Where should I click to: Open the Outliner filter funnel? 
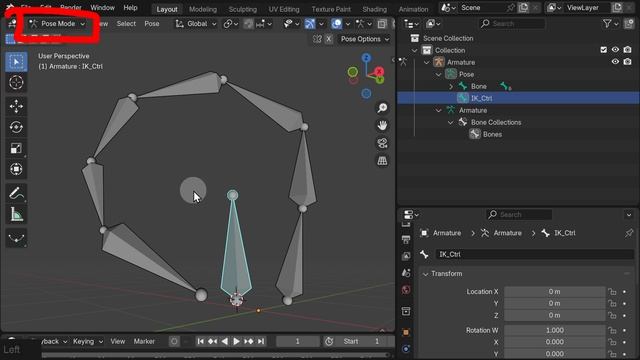pyautogui.click(x=607, y=24)
